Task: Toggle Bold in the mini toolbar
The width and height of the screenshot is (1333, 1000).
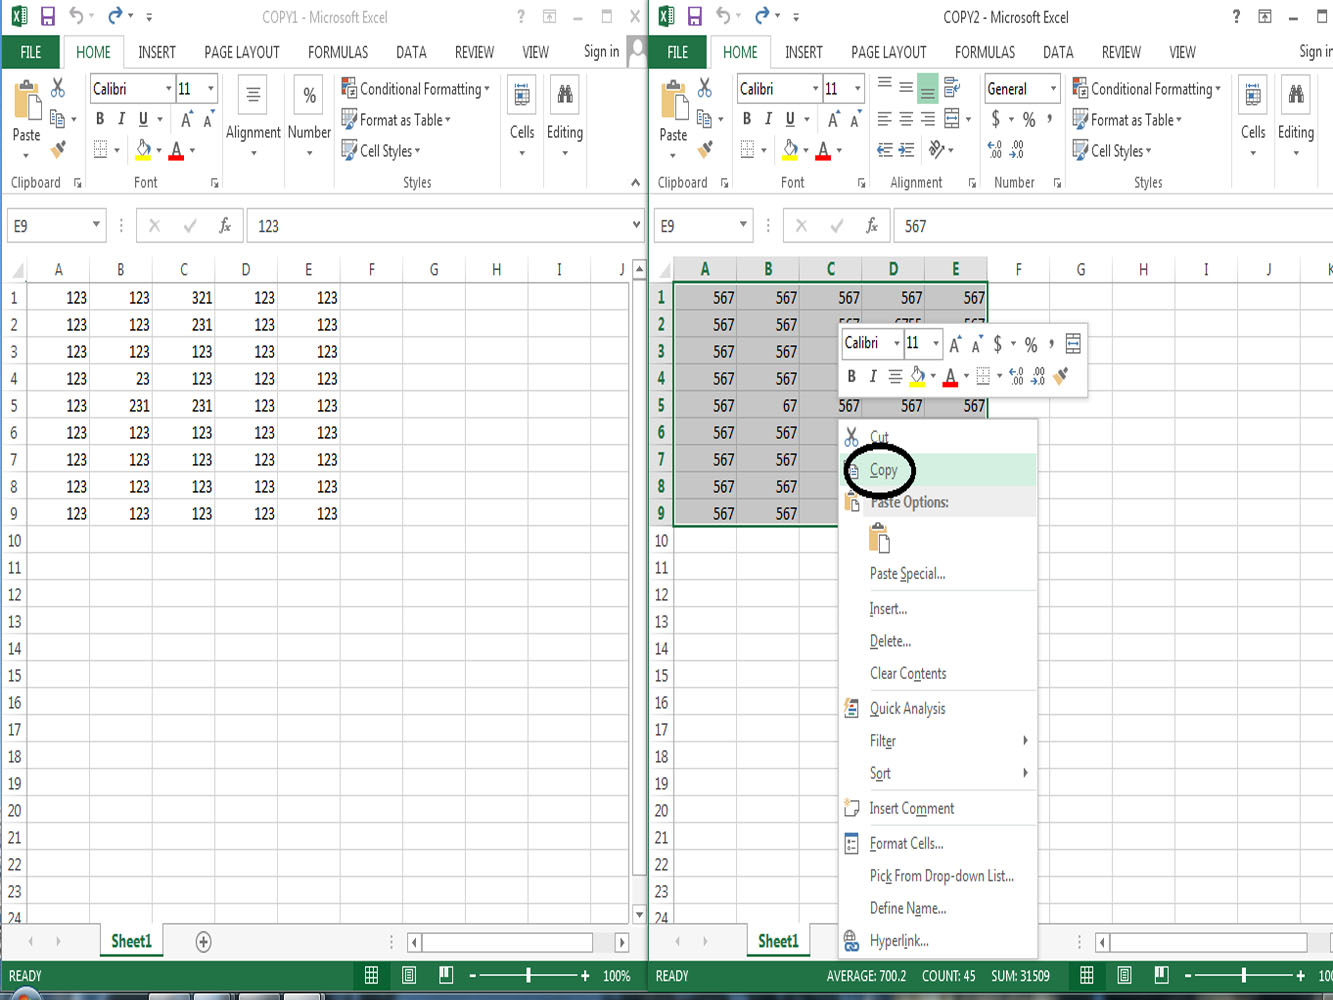Action: (851, 376)
